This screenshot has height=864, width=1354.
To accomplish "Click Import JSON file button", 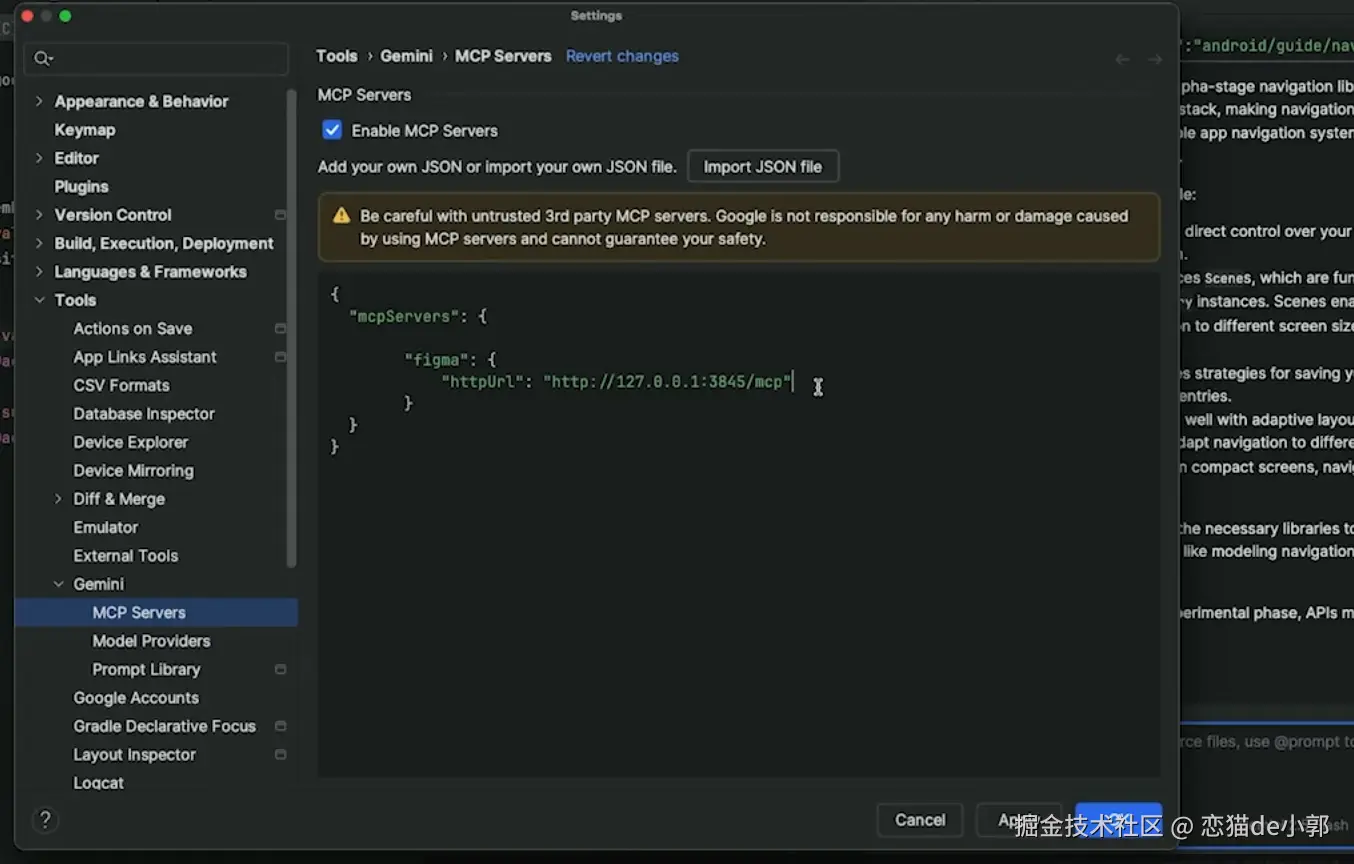I will coord(763,167).
